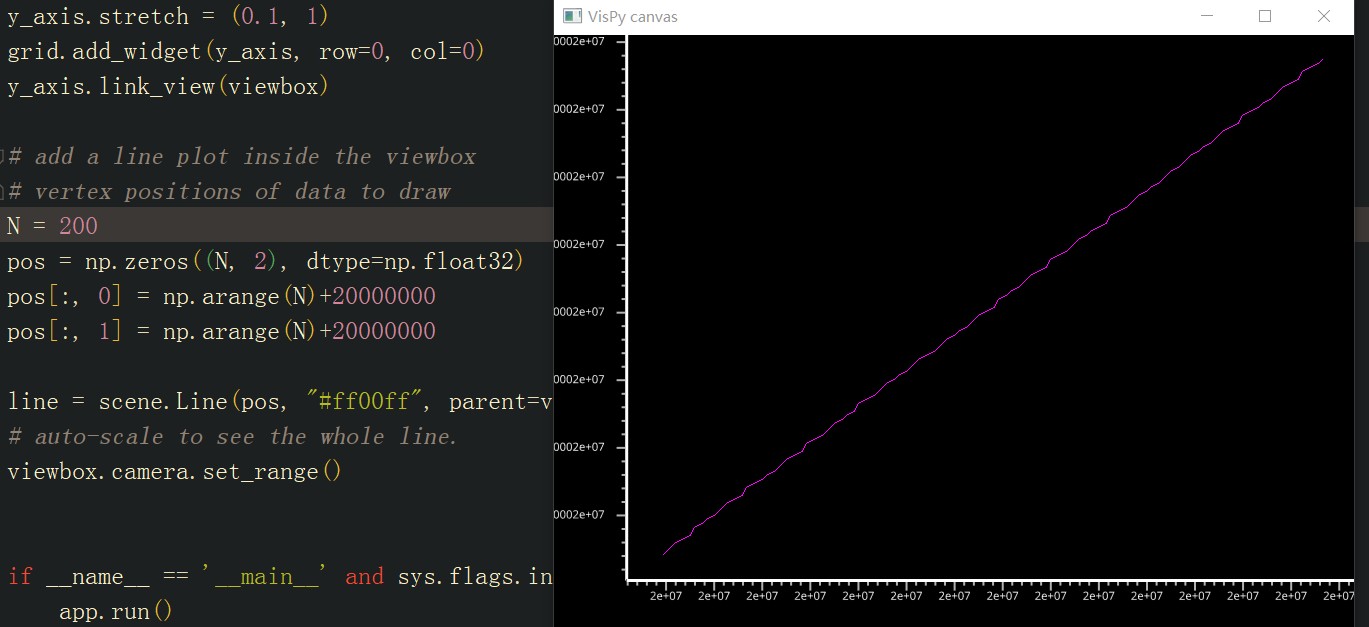Maximize the VisPy canvas window
This screenshot has height=627, width=1369.
[x=1265, y=17]
